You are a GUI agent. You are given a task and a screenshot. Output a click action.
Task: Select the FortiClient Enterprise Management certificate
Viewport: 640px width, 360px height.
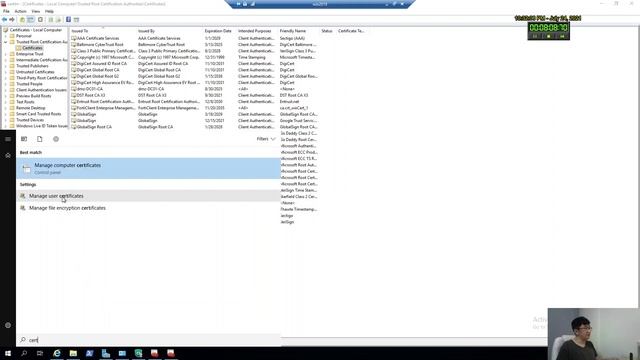point(103,108)
